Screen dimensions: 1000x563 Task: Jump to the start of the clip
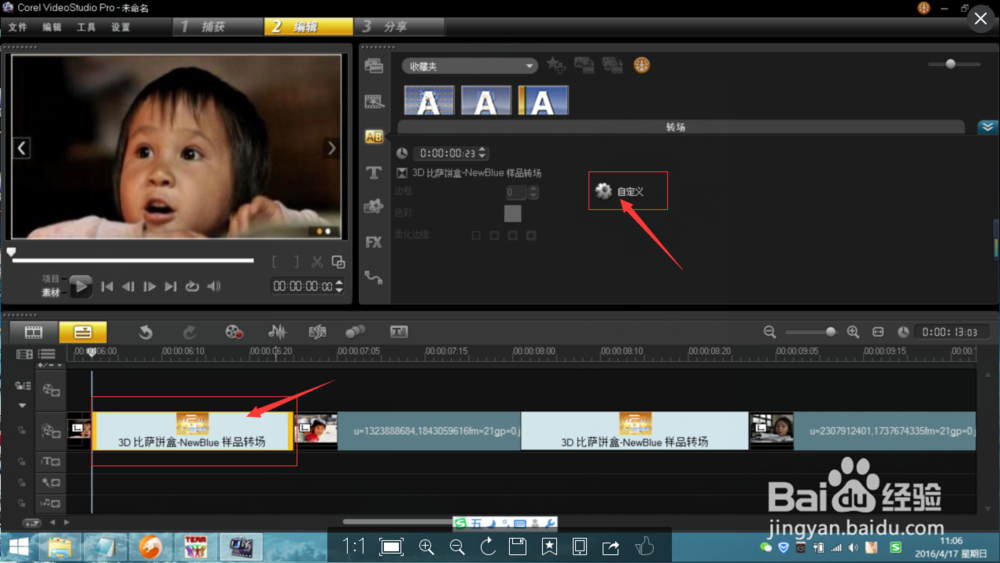point(107,287)
